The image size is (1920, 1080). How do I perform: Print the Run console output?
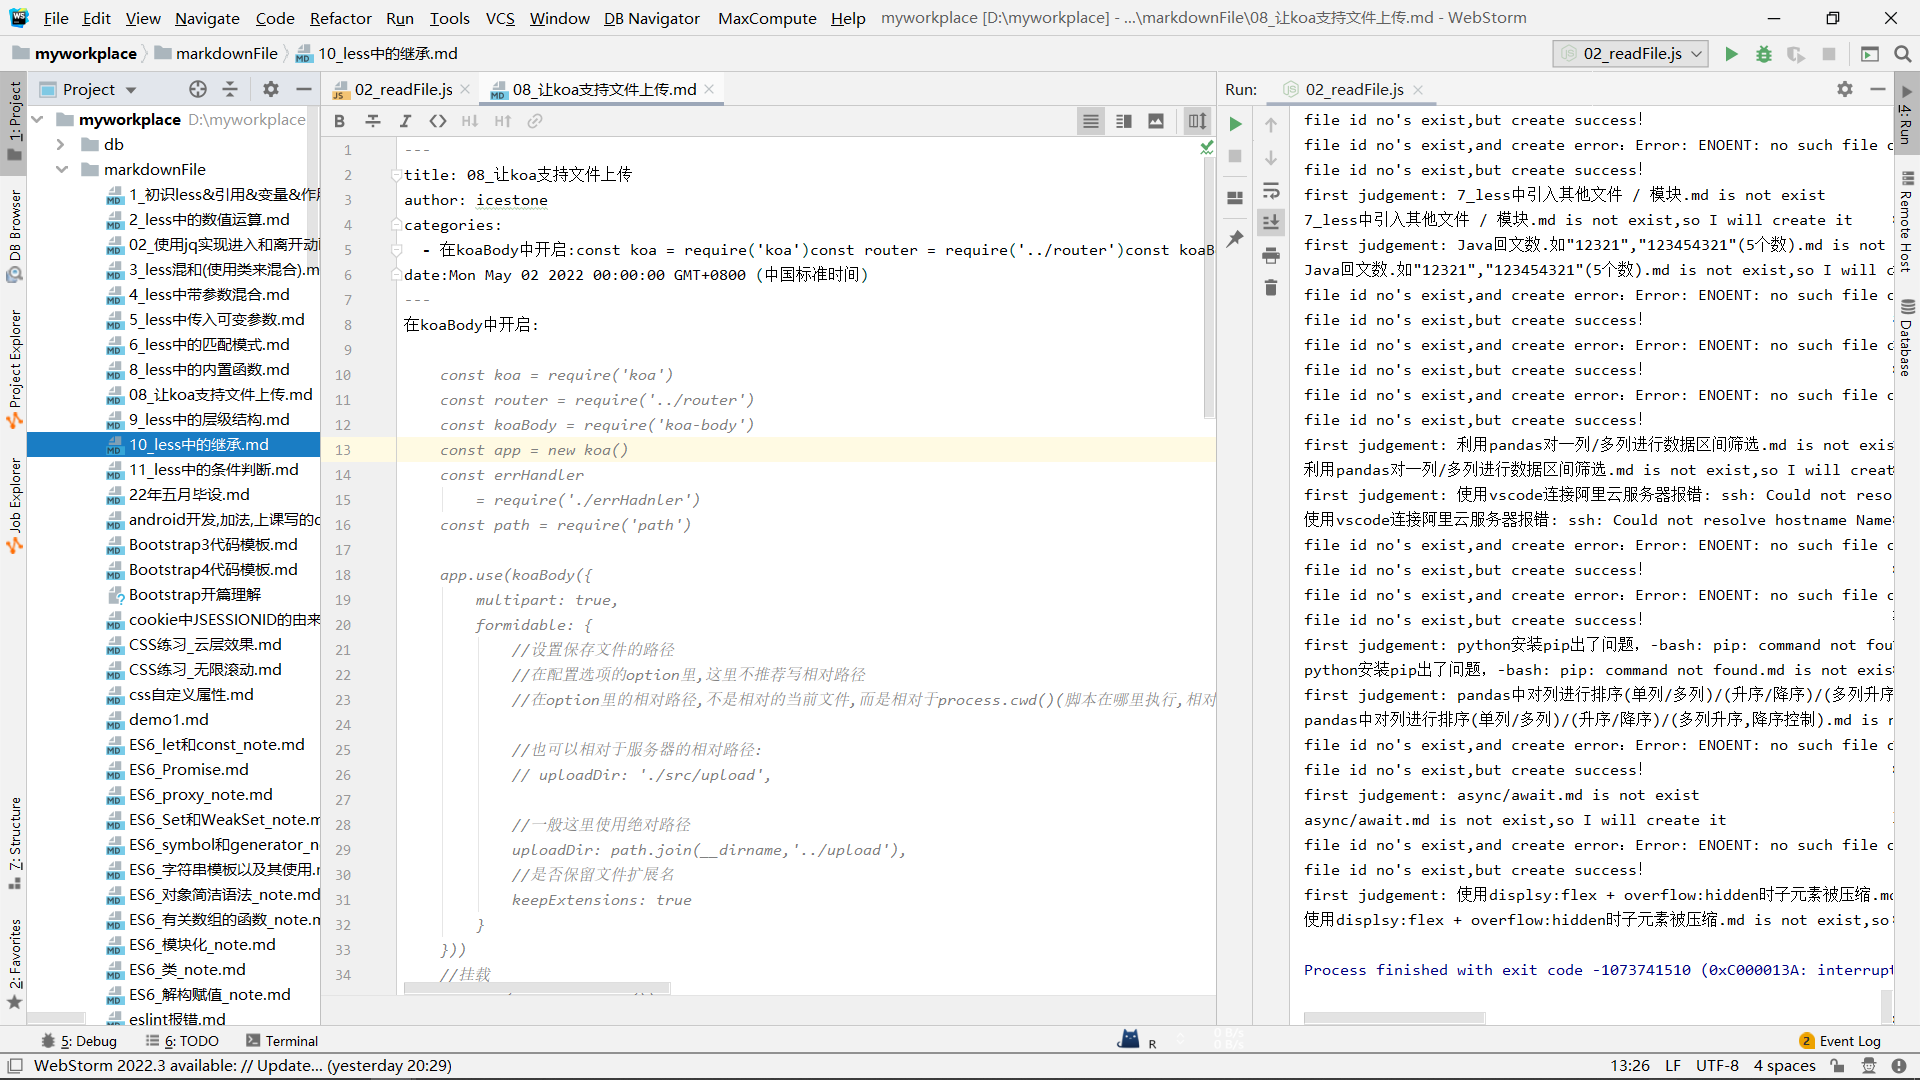click(x=1271, y=255)
